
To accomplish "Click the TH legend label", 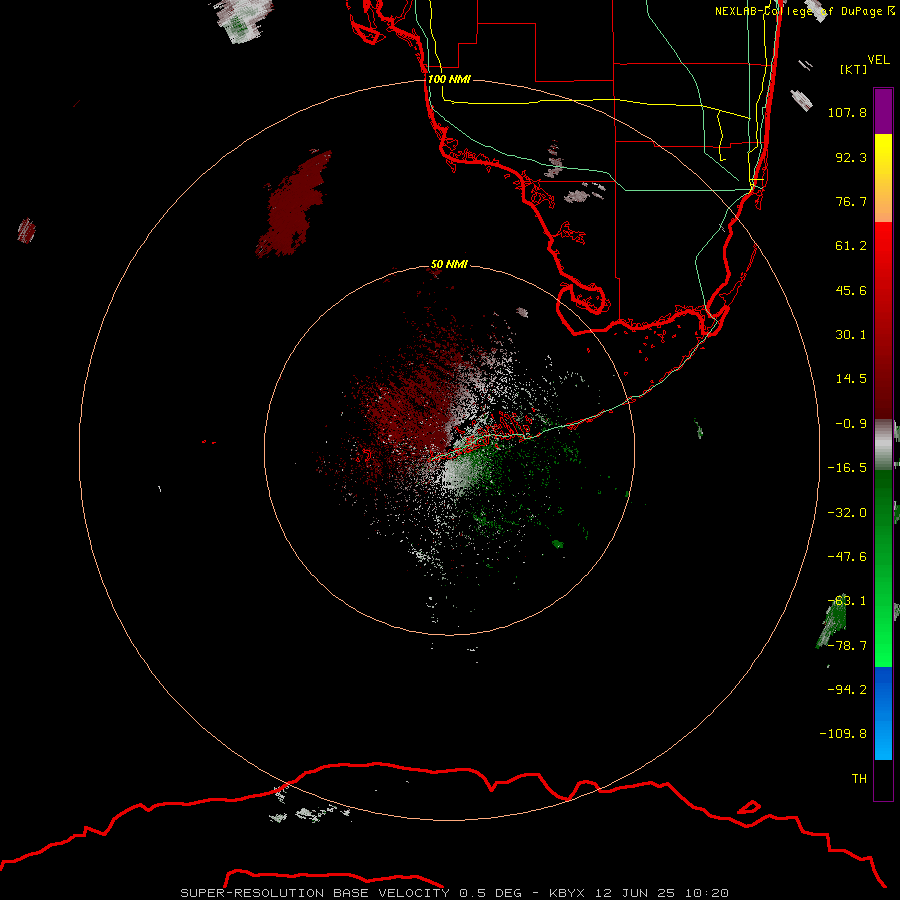I will point(859,779).
